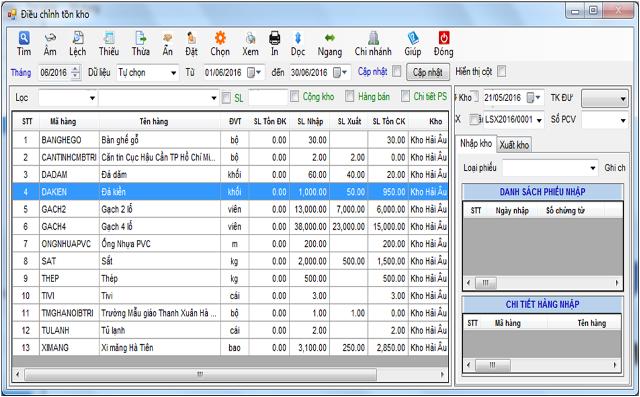This screenshot has height=397, width=640.
Task: Click the Ngang horizontal layout icon
Action: [x=330, y=38]
